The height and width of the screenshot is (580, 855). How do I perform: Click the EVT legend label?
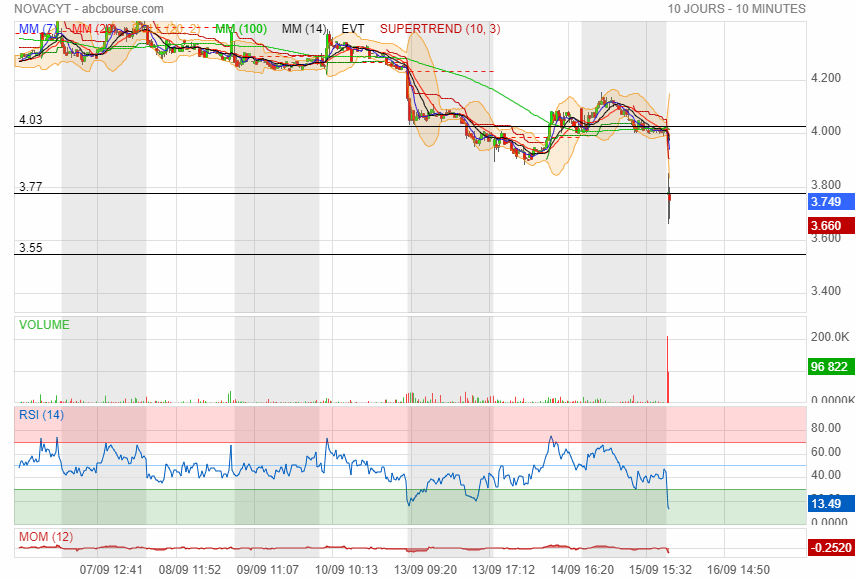[353, 29]
